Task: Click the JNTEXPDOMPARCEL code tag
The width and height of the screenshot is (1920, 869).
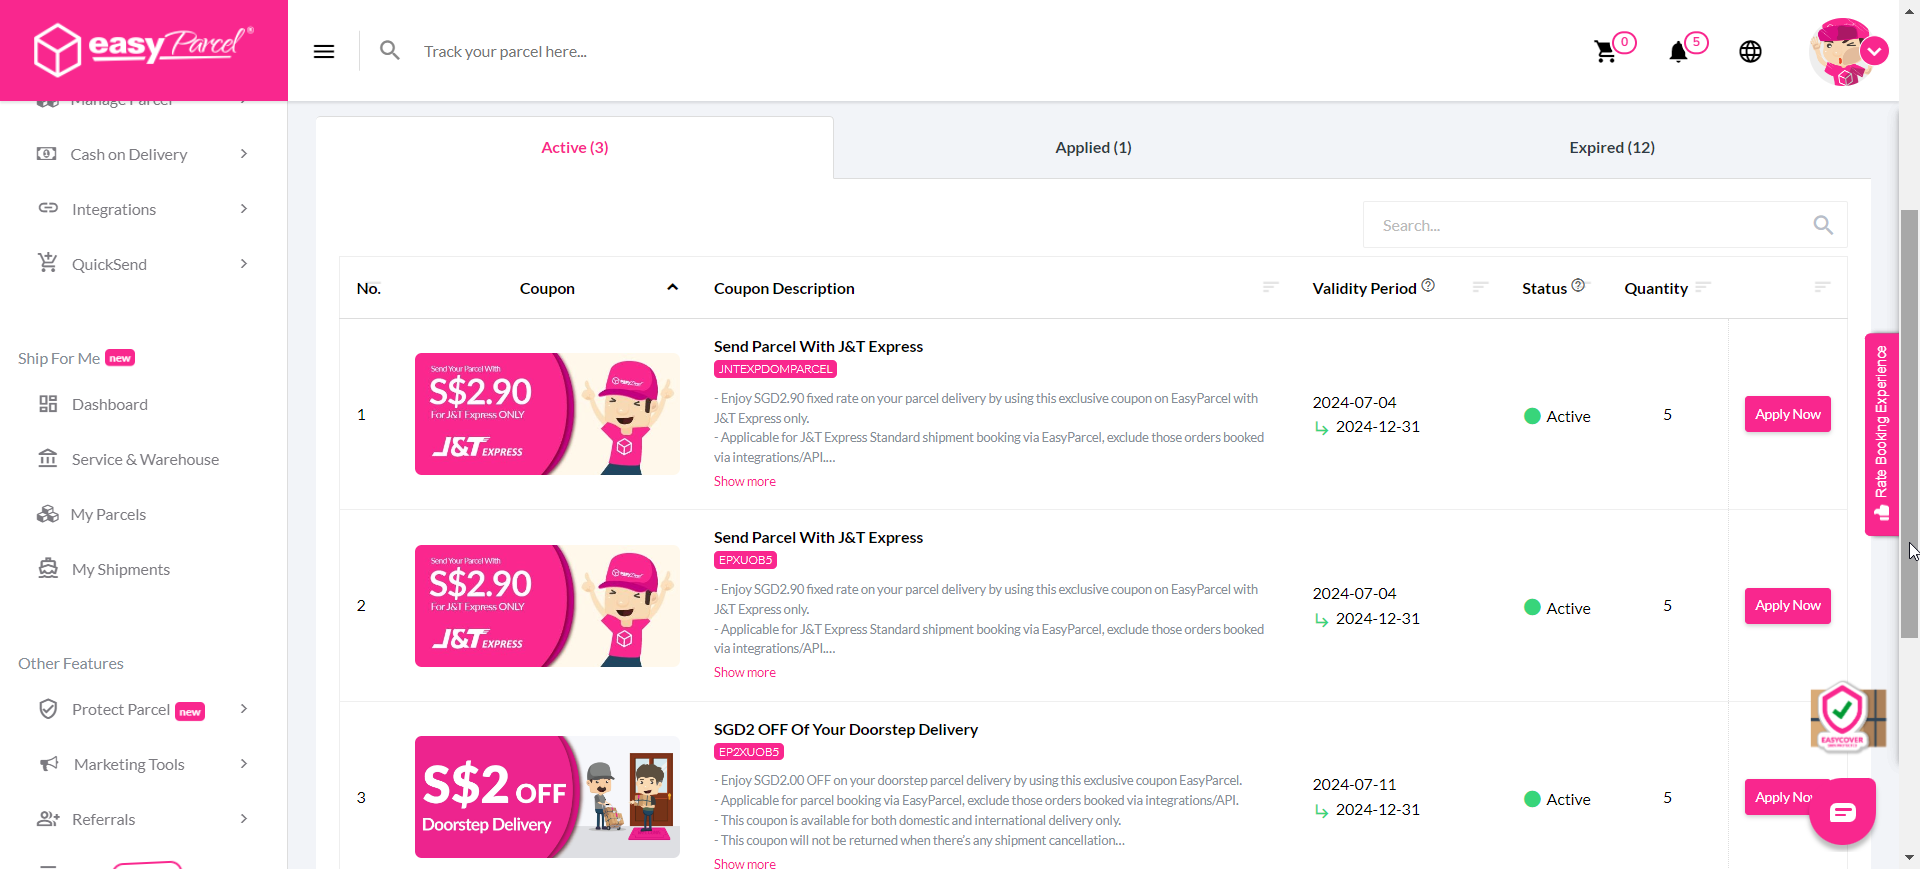Action: pyautogui.click(x=775, y=369)
